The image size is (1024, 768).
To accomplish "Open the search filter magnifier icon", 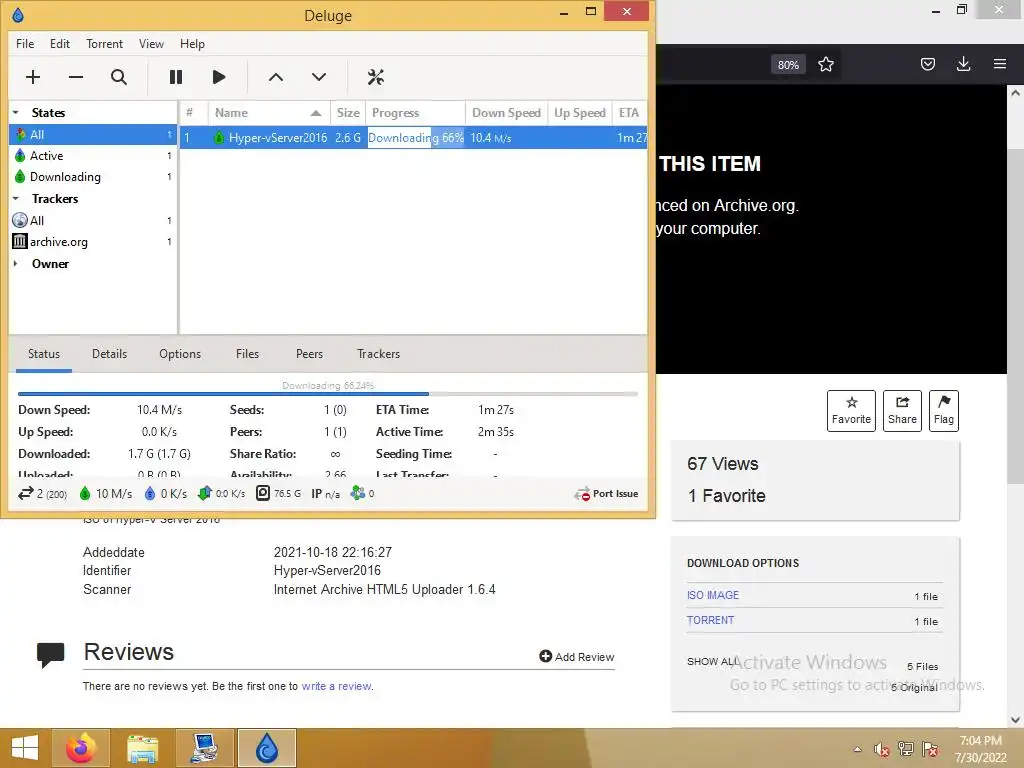I will coord(119,77).
